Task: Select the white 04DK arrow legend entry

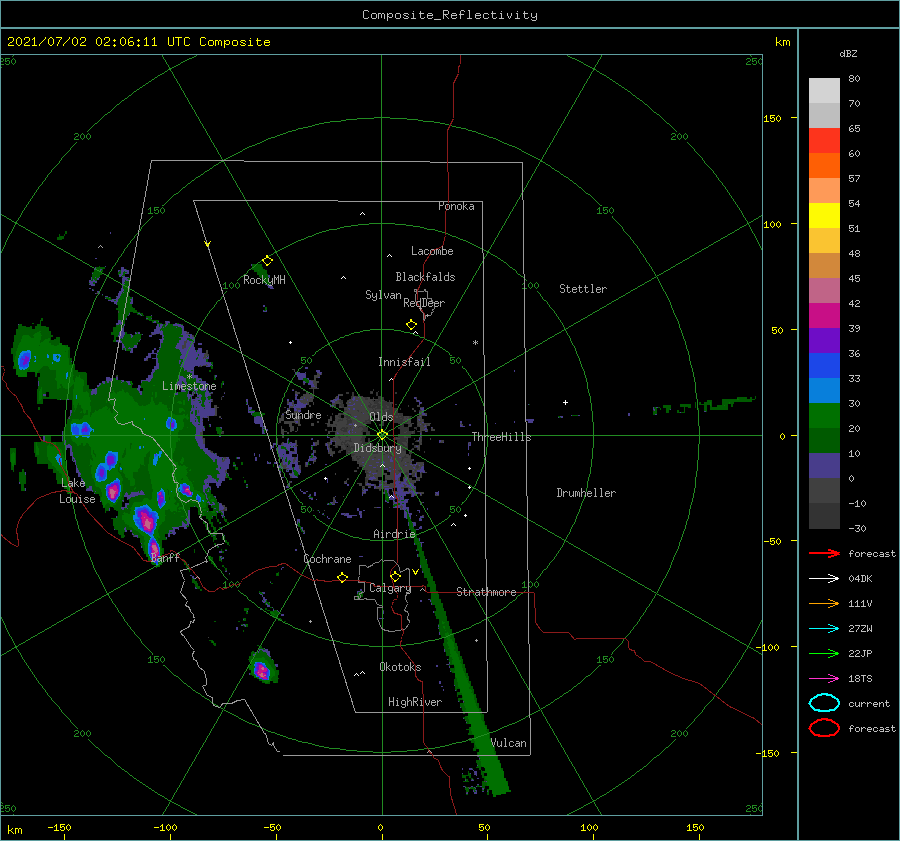Action: pyautogui.click(x=824, y=578)
